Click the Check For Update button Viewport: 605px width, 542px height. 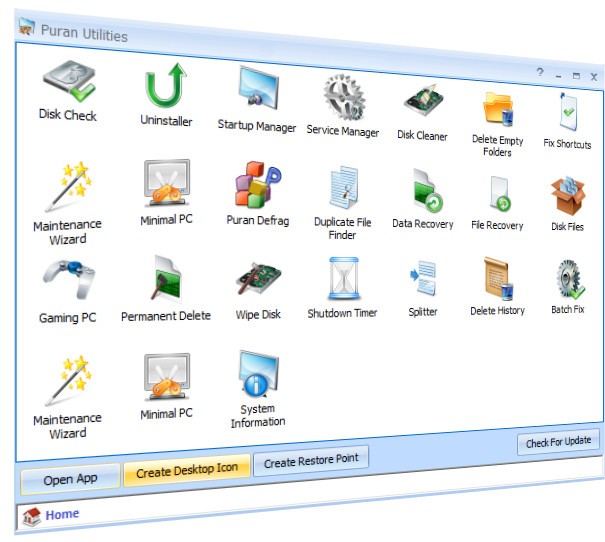tap(558, 442)
